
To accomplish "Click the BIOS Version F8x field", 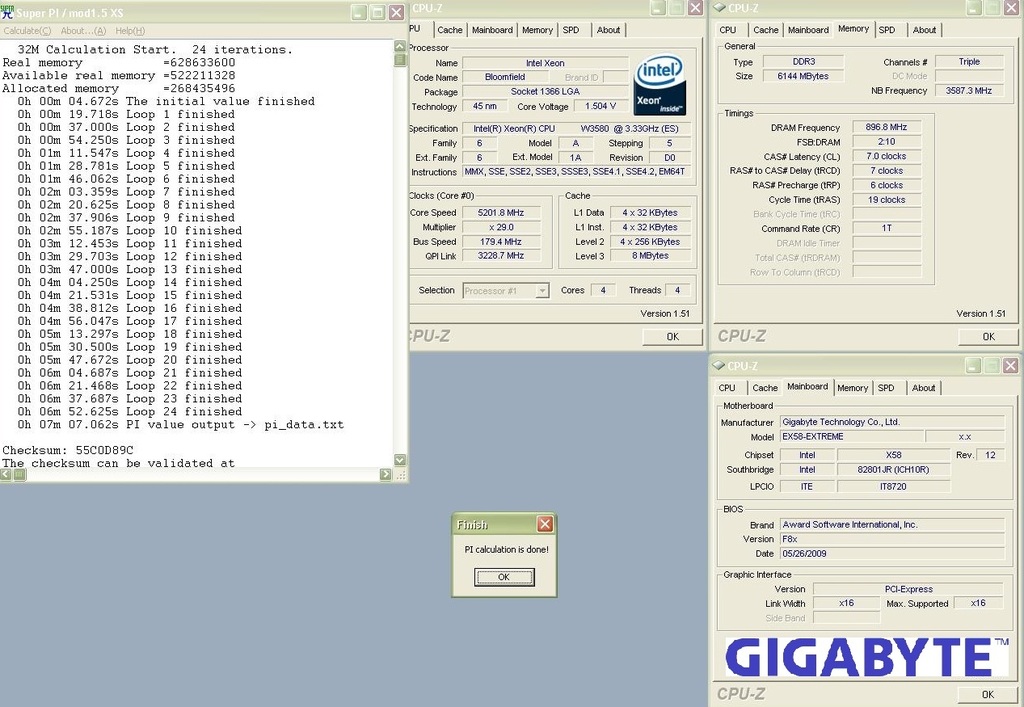I will tap(892, 539).
